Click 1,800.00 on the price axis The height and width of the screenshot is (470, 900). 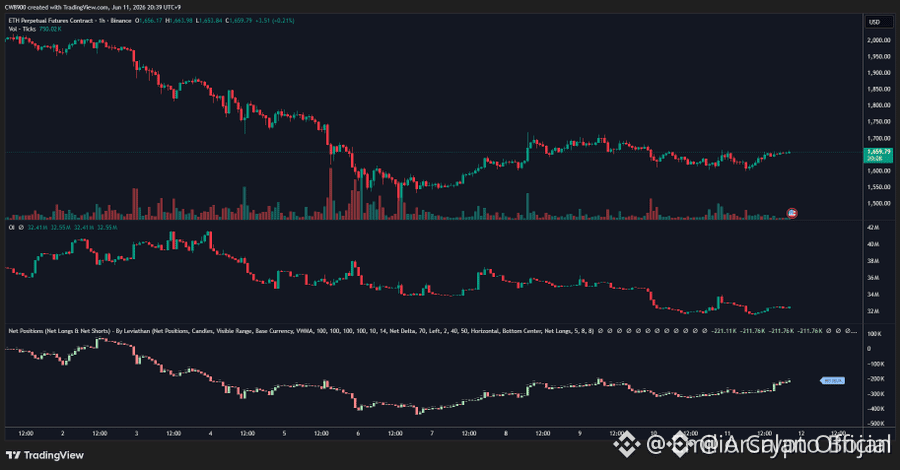pyautogui.click(x=879, y=106)
